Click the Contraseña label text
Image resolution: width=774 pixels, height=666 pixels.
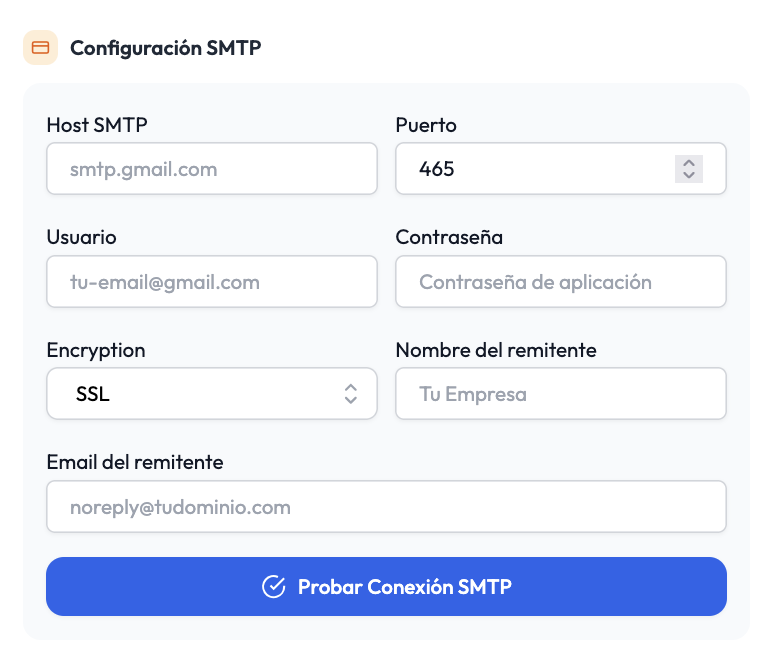click(449, 237)
